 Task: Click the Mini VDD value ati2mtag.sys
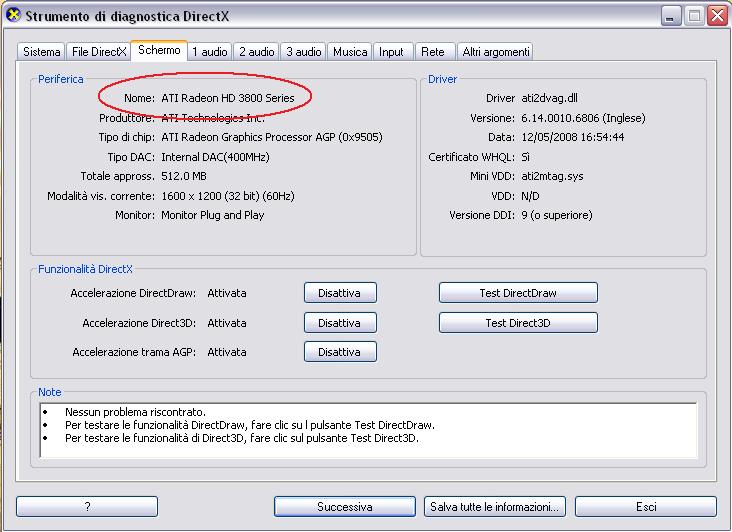[552, 176]
